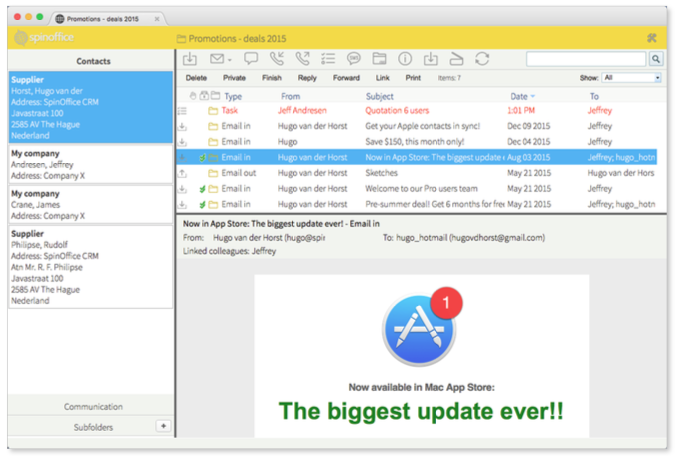Select contact Crane, James
This screenshot has height=462, width=682.
(90, 204)
